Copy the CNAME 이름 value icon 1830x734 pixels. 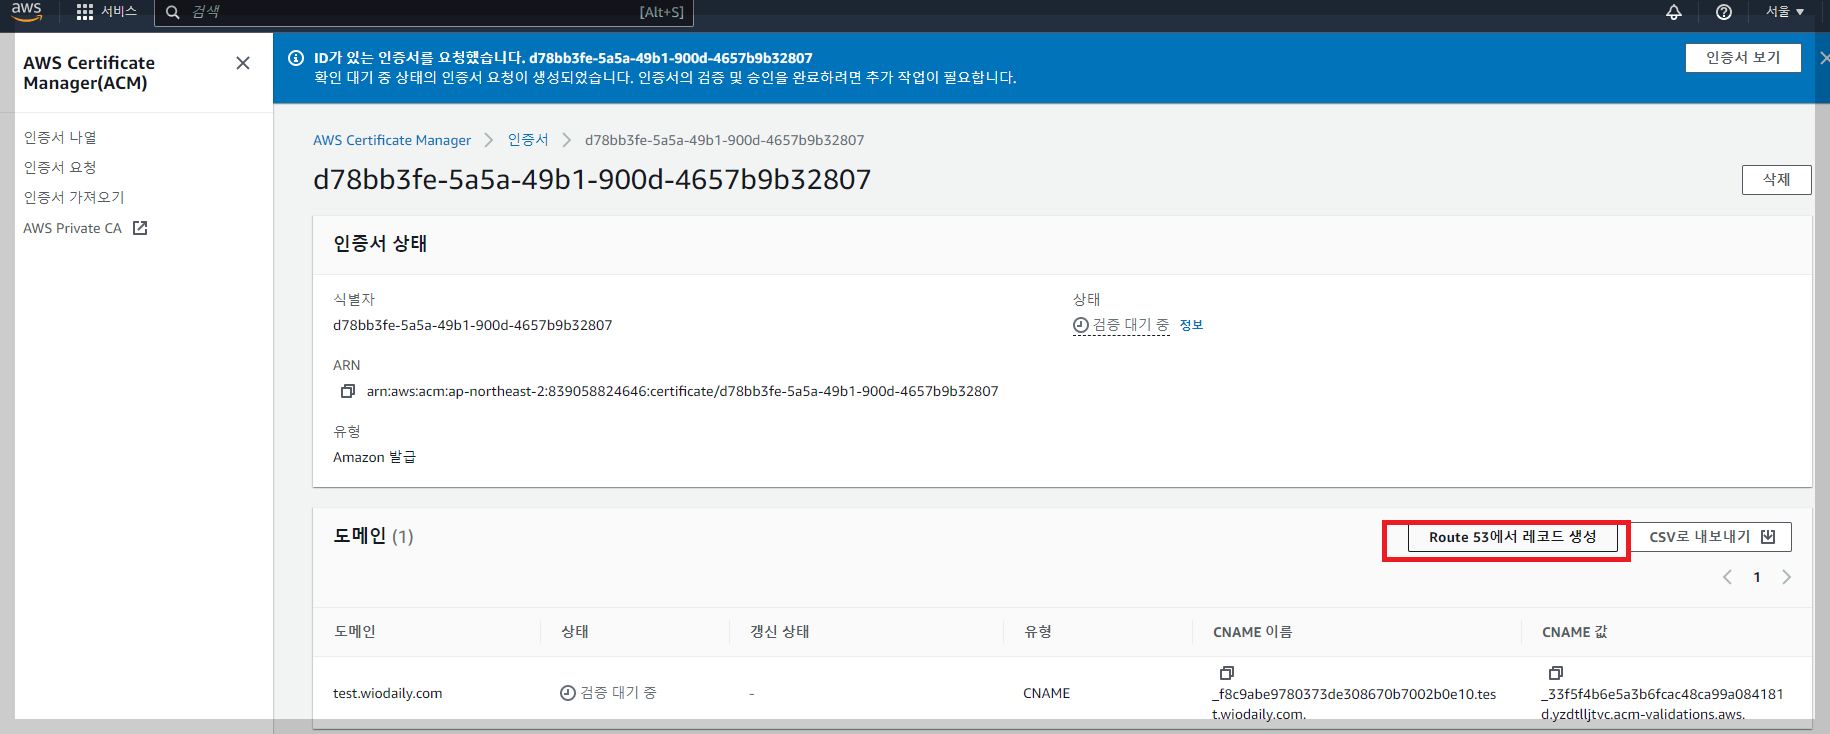(x=1227, y=673)
